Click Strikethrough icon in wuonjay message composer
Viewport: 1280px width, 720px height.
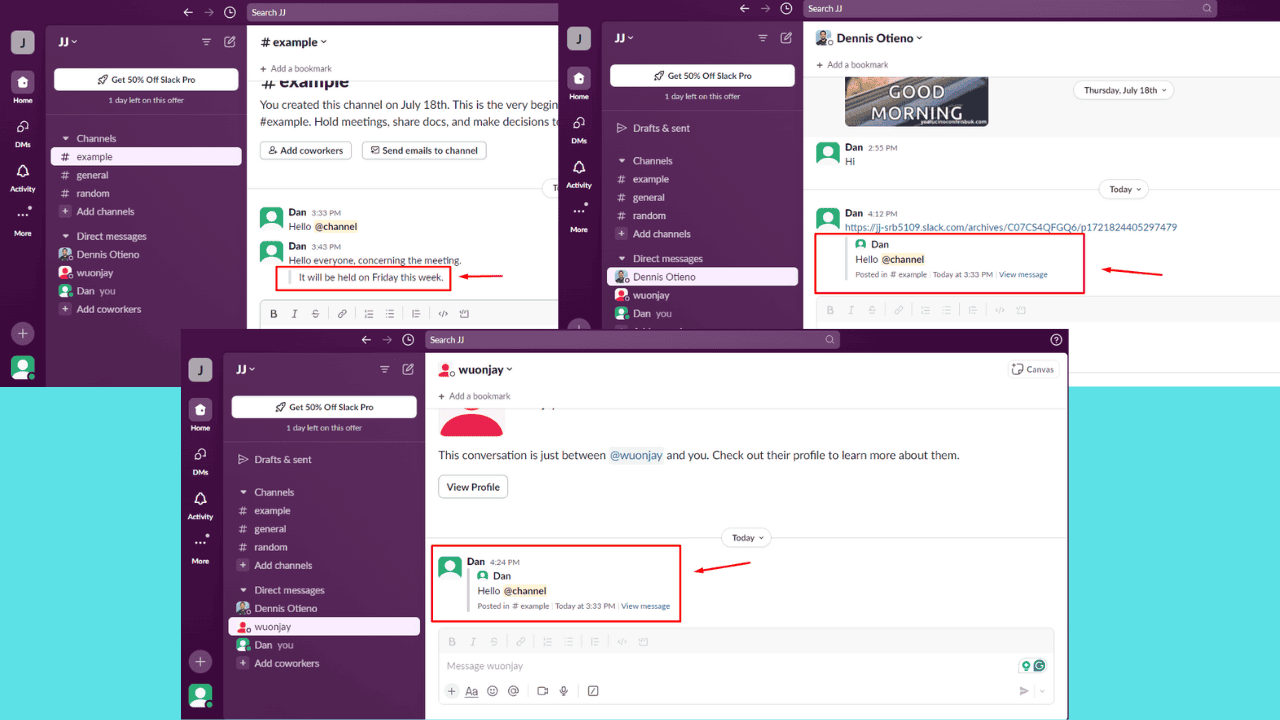tap(494, 641)
